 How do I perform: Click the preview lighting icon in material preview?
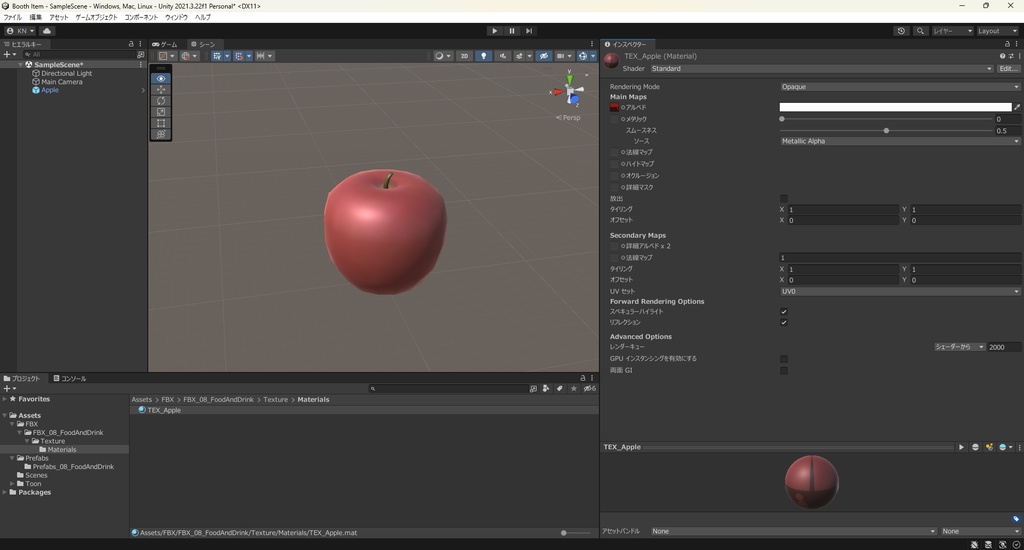coord(989,447)
